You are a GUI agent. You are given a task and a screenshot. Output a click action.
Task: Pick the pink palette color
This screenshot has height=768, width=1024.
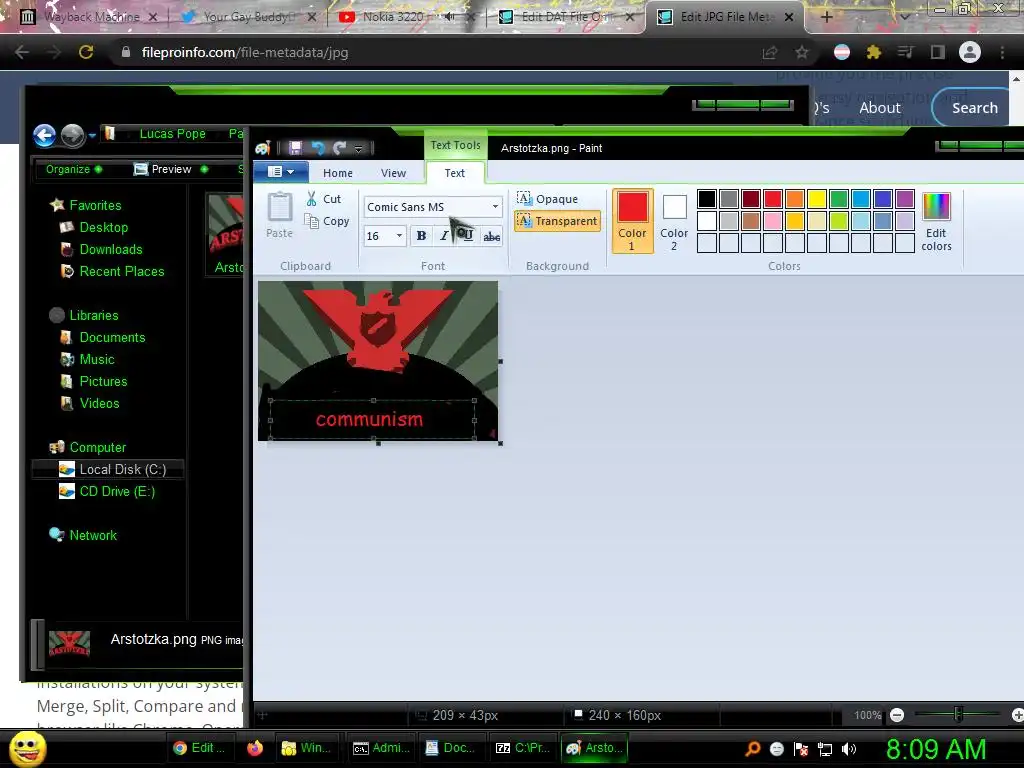(773, 221)
